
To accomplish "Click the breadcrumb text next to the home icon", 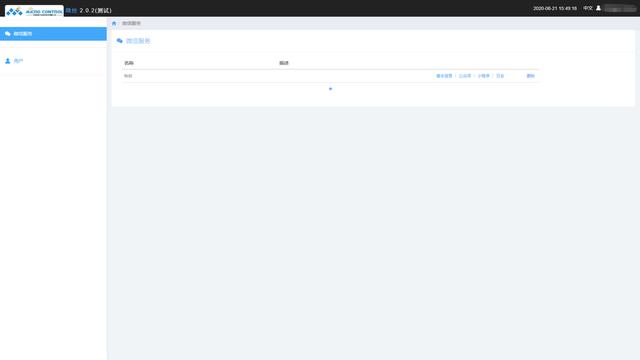I will tap(131, 23).
